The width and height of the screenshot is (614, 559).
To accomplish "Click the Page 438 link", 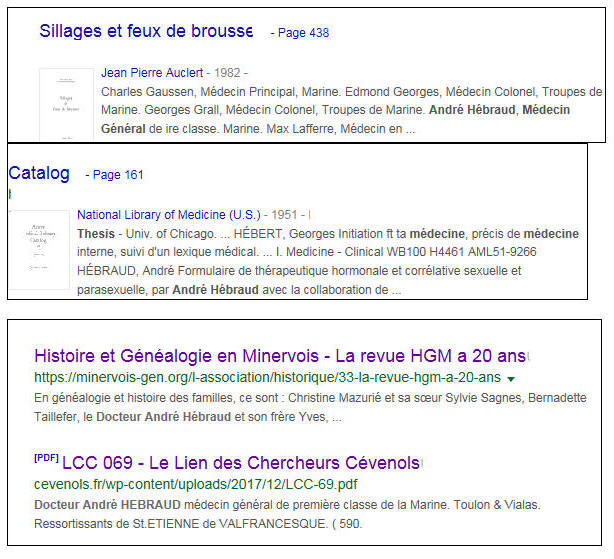I will pos(303,33).
